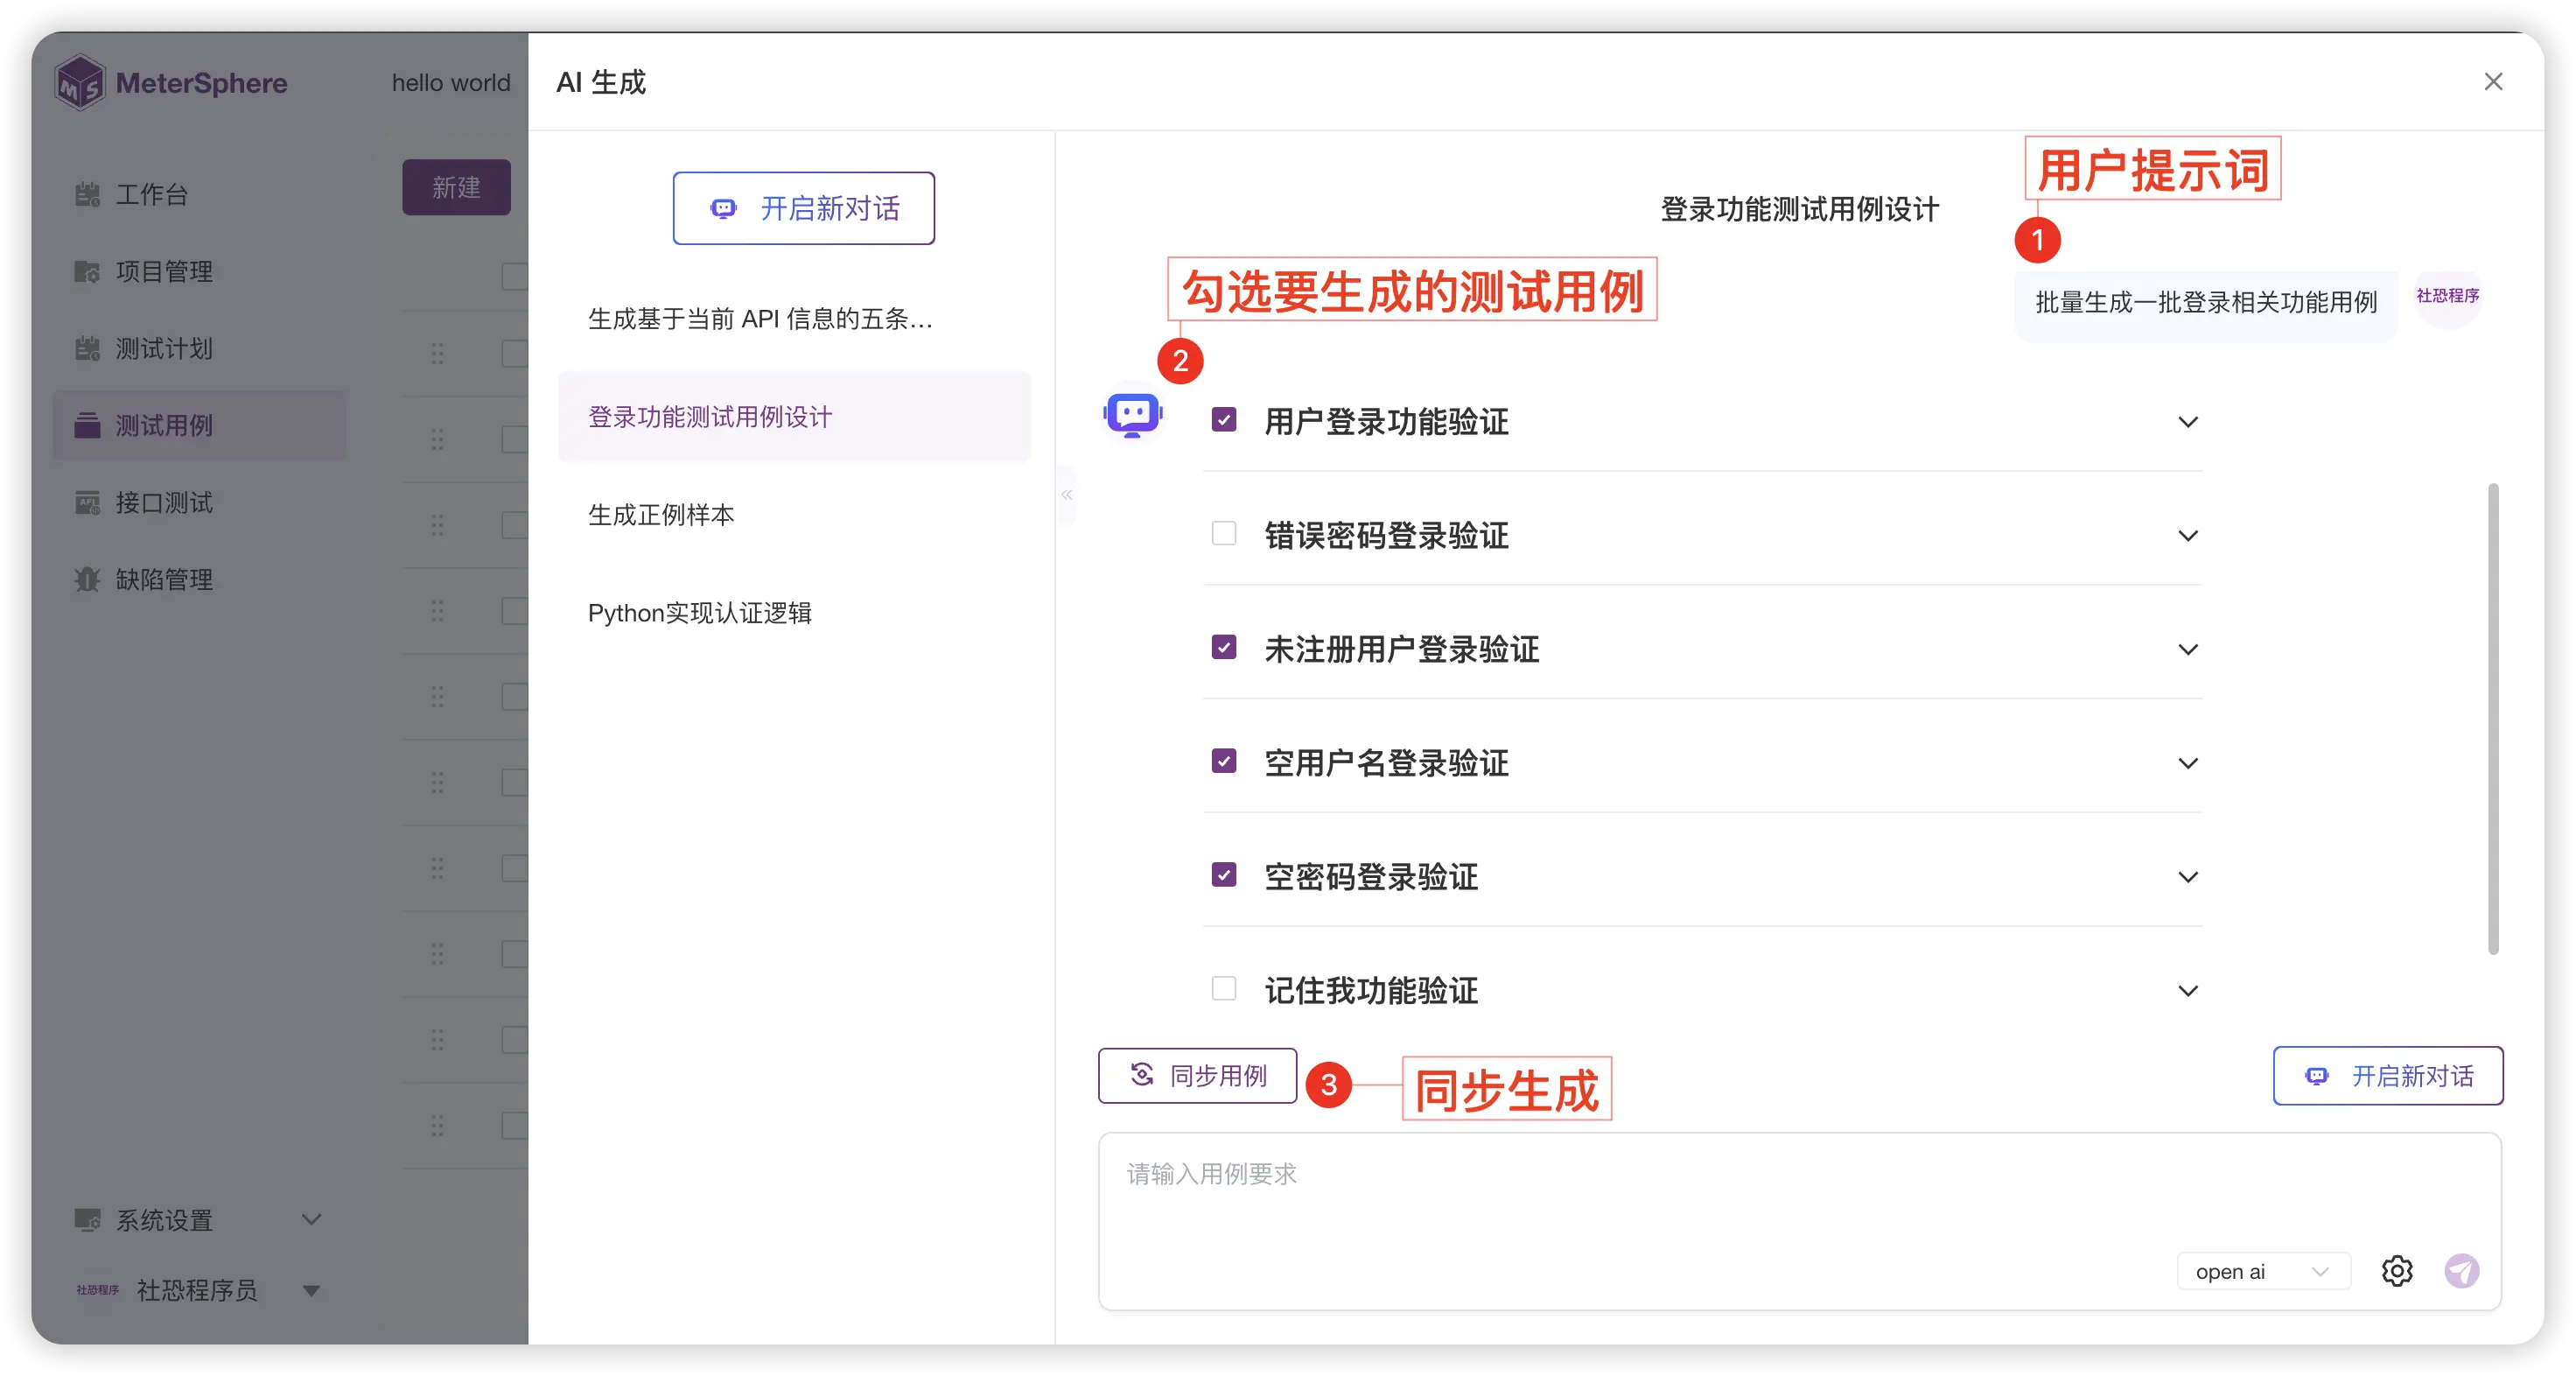Uncheck 用户登录功能验证 checkbox

coord(1224,420)
